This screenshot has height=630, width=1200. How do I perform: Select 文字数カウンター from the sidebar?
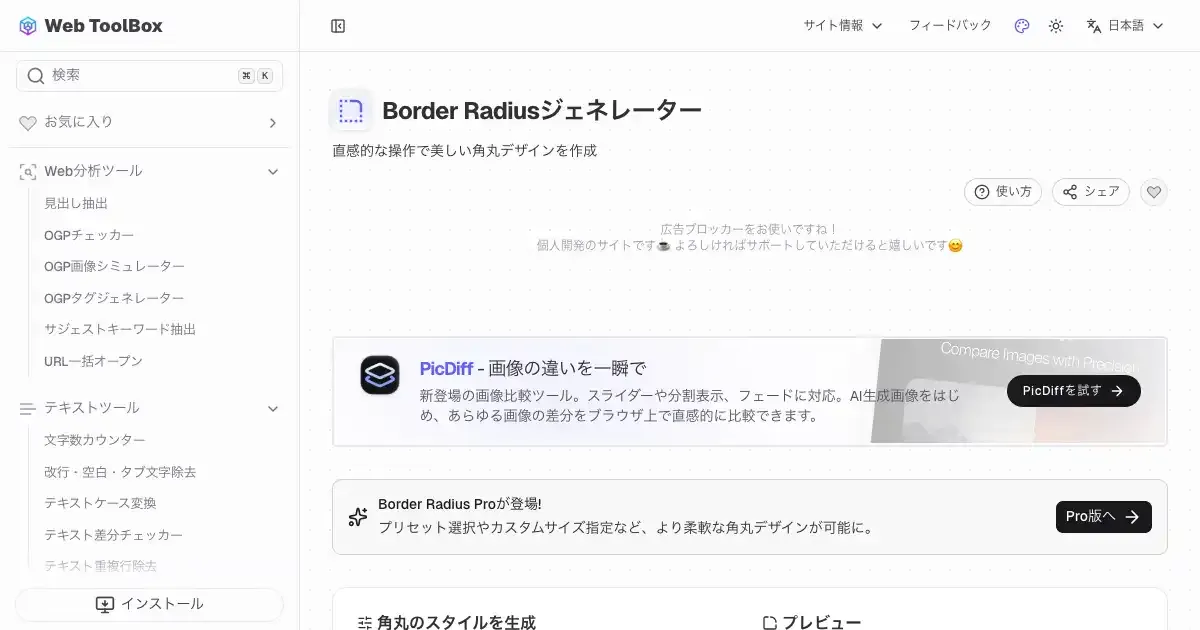tap(95, 440)
